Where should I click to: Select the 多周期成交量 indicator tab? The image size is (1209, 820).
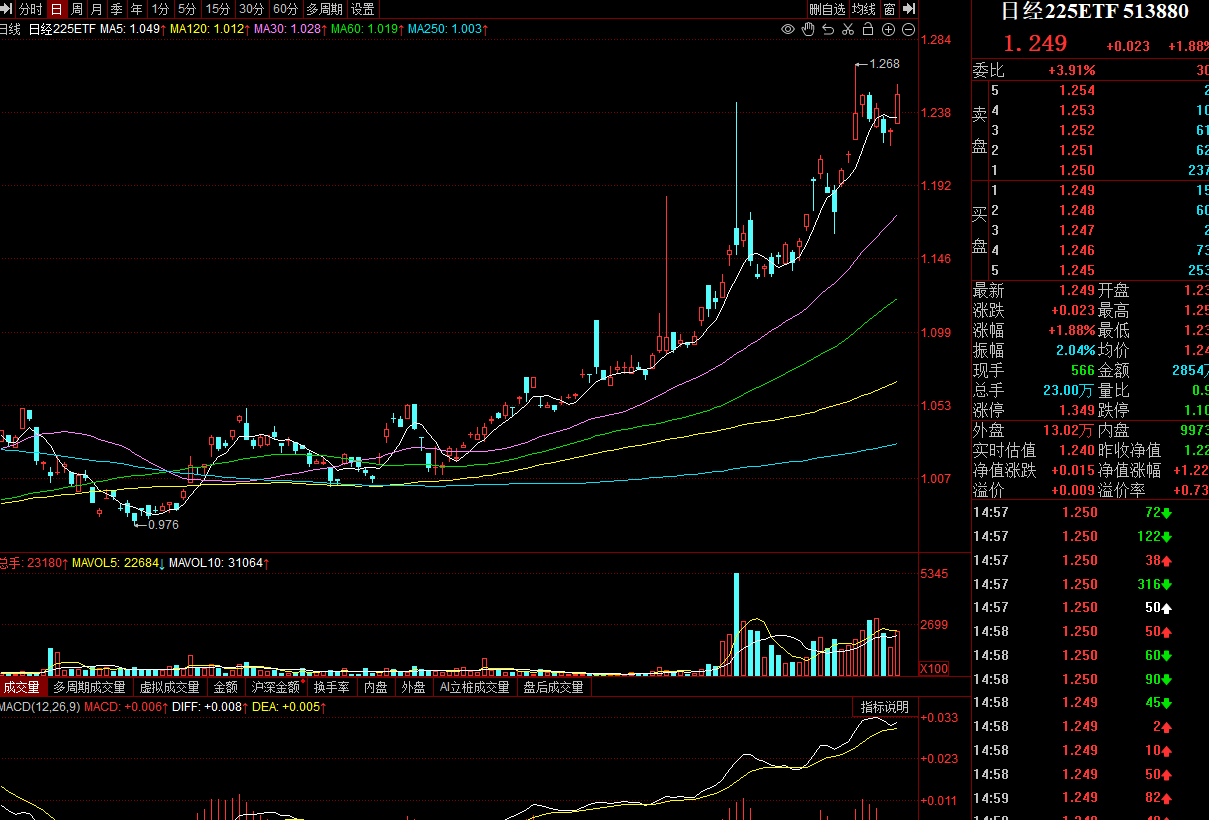pos(90,687)
